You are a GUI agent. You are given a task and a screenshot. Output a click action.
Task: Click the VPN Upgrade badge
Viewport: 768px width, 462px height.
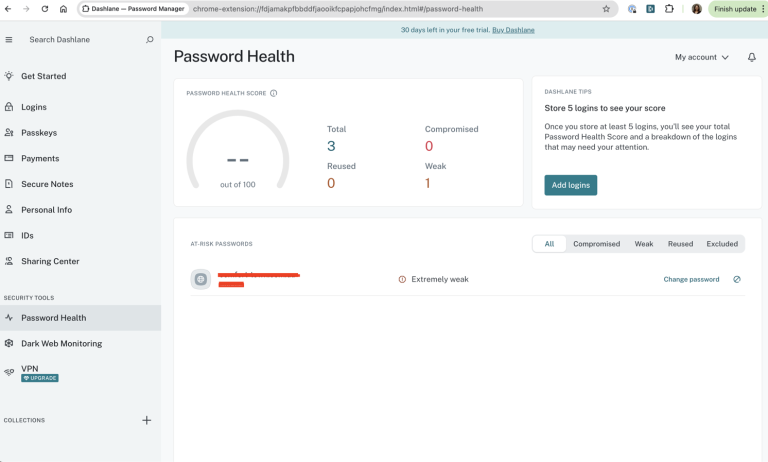[40, 378]
